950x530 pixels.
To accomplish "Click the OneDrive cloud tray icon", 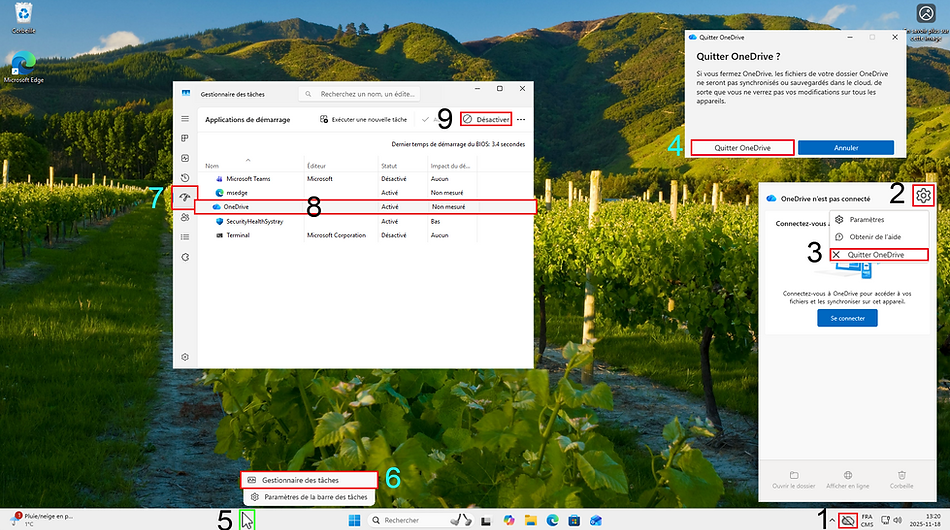I will pyautogui.click(x=848, y=520).
